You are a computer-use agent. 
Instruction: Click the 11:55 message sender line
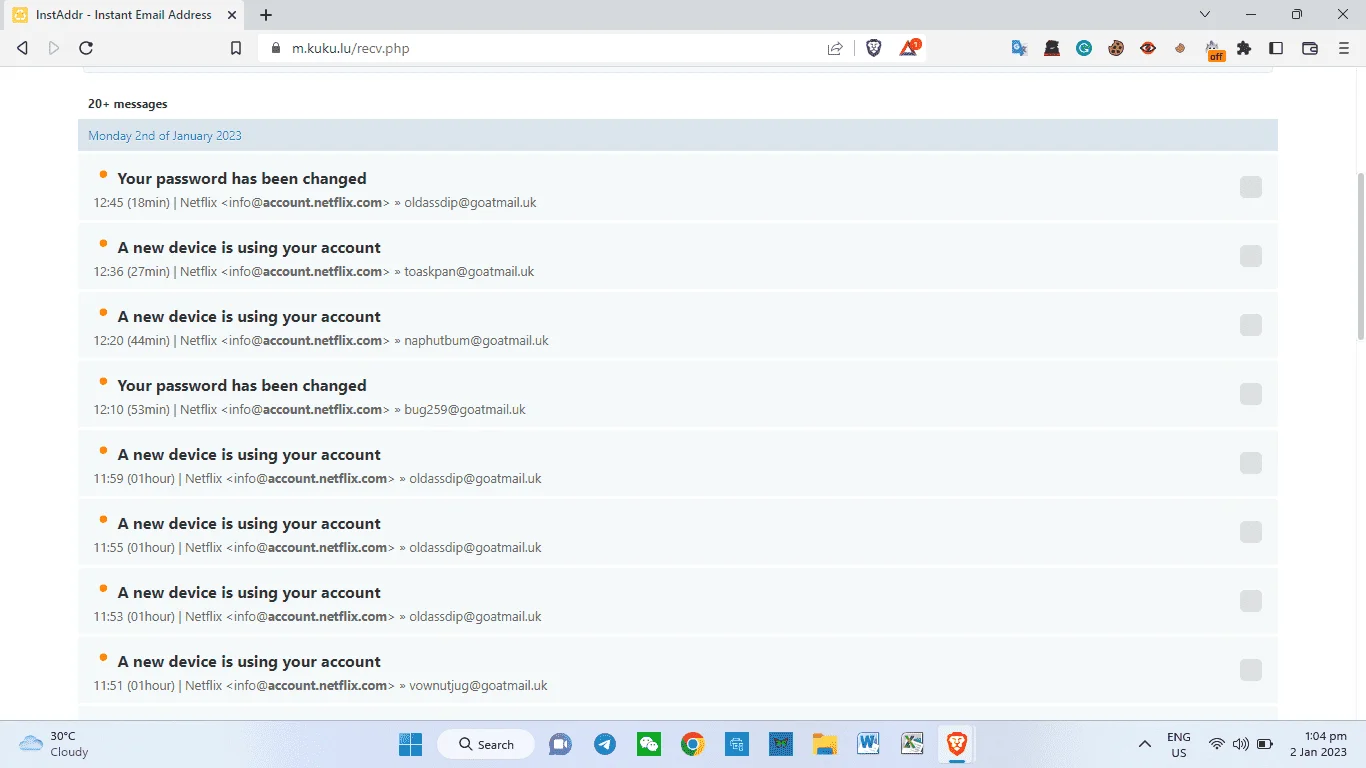click(318, 548)
